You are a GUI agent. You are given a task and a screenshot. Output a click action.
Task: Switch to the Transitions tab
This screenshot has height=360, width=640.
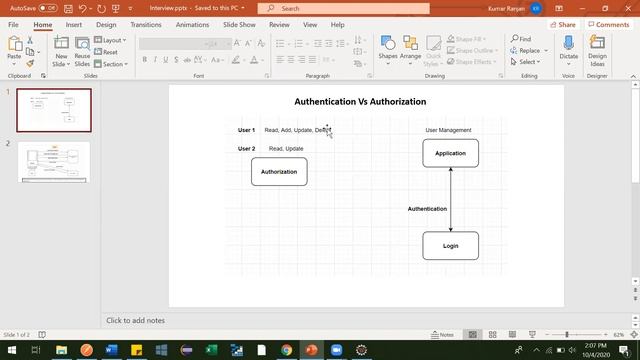coord(146,25)
